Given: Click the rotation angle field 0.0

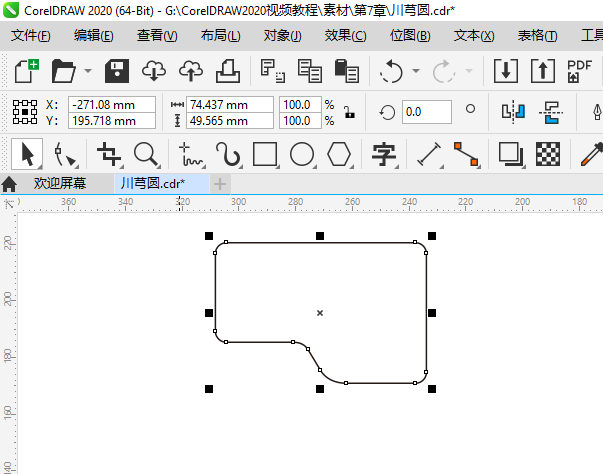Looking at the screenshot, I should click(426, 112).
